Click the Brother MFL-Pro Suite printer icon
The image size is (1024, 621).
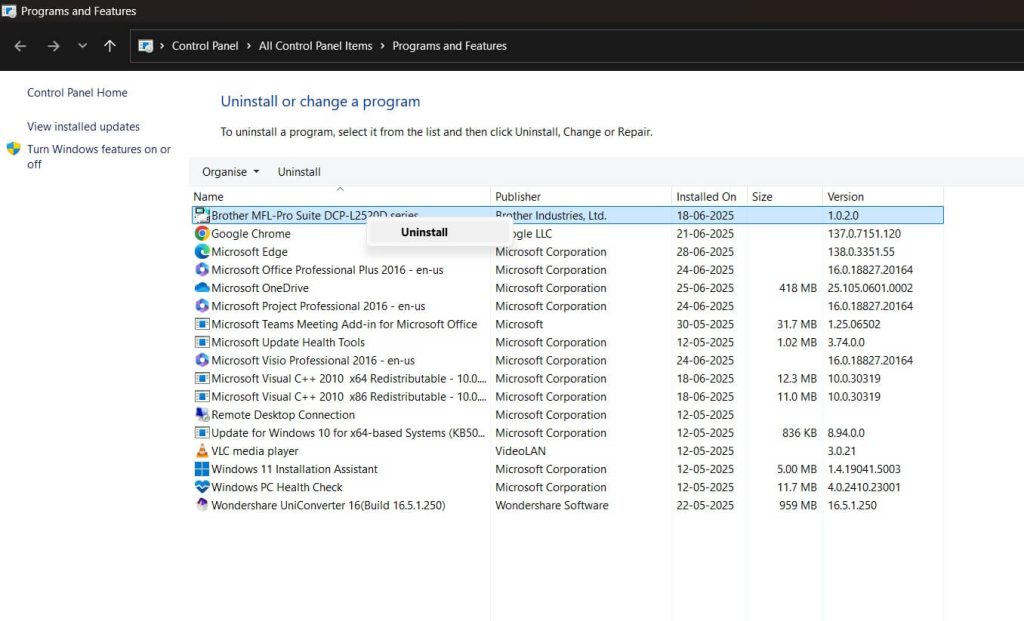[202, 215]
